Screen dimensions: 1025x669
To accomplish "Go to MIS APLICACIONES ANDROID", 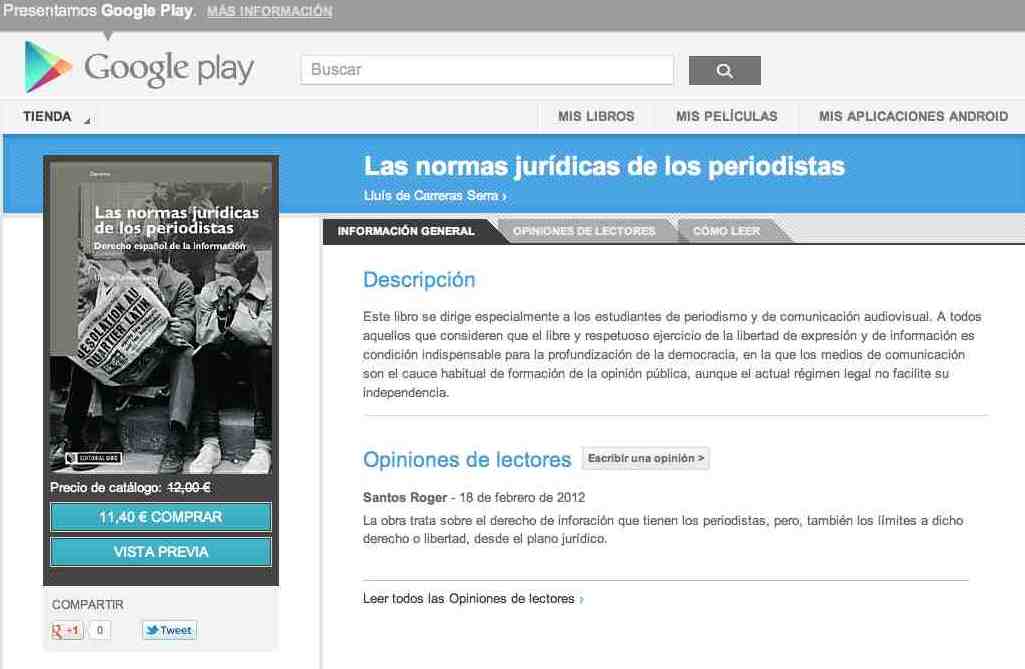I will (x=913, y=116).
